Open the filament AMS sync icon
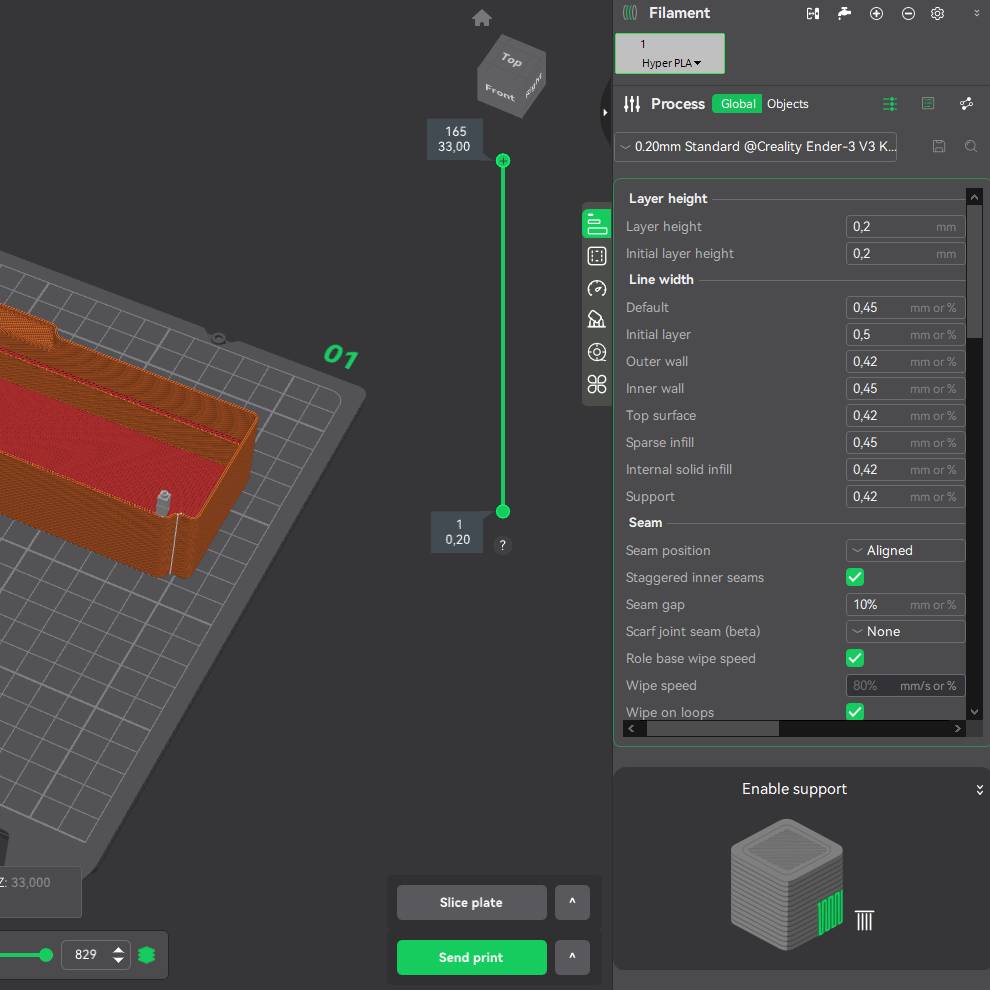This screenshot has width=990, height=990. pyautogui.click(x=813, y=13)
